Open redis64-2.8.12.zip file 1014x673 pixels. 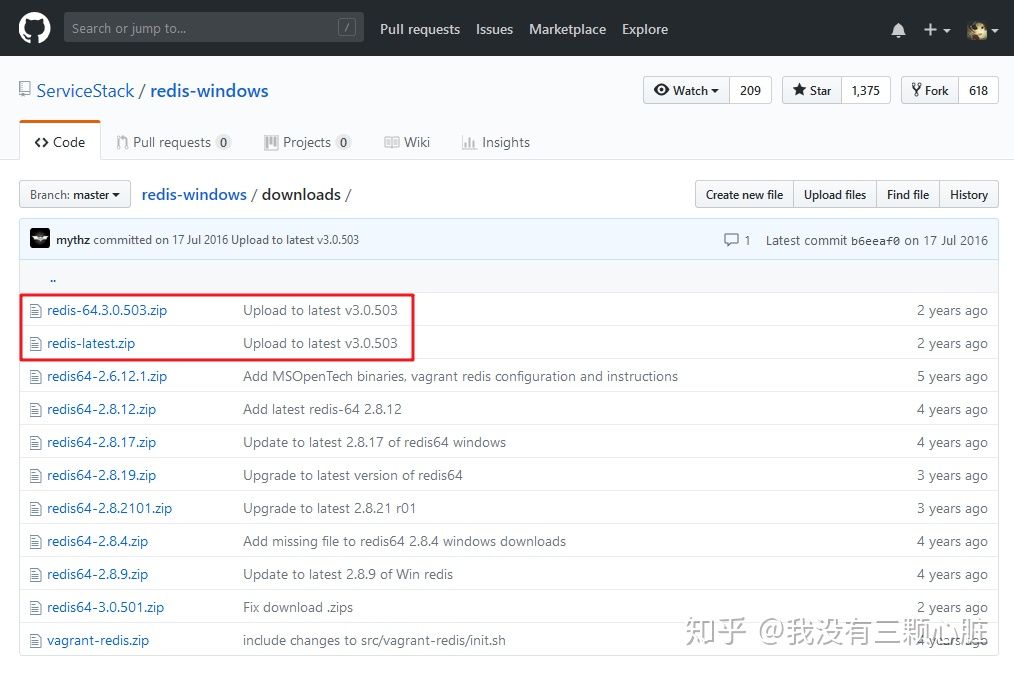102,409
